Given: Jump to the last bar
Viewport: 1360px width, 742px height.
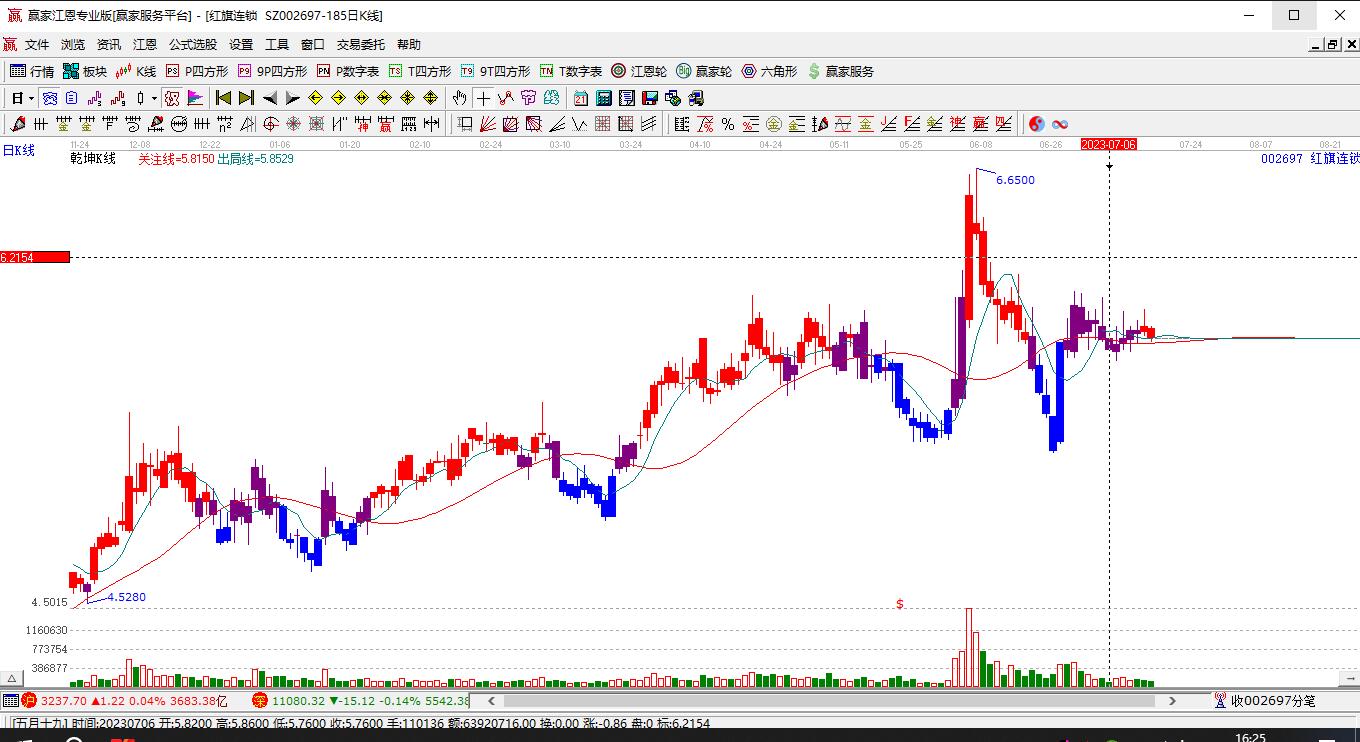Looking at the screenshot, I should pos(246,98).
